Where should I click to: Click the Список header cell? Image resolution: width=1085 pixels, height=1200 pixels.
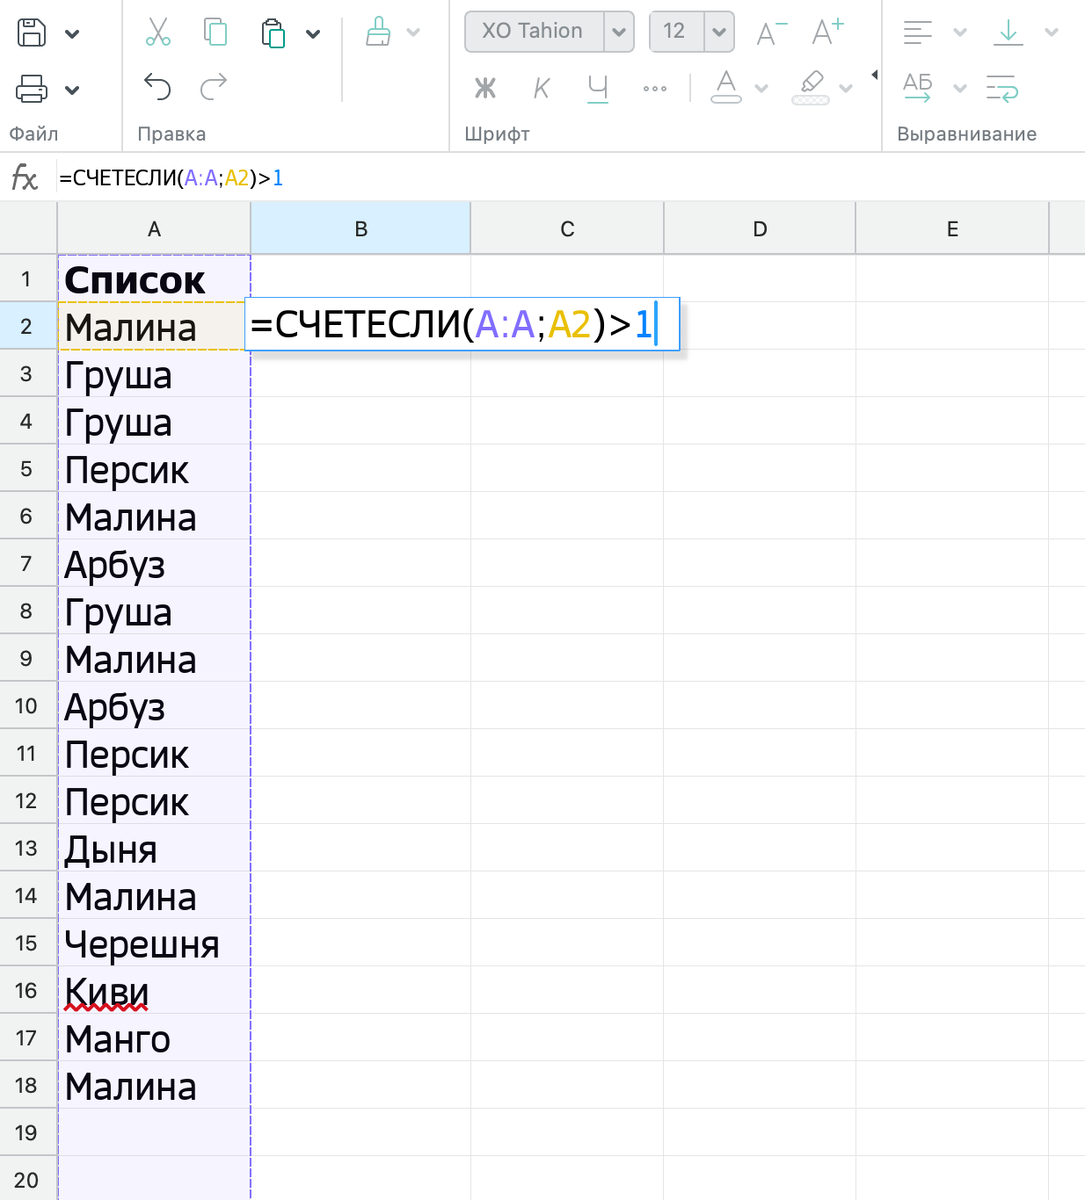click(x=154, y=279)
